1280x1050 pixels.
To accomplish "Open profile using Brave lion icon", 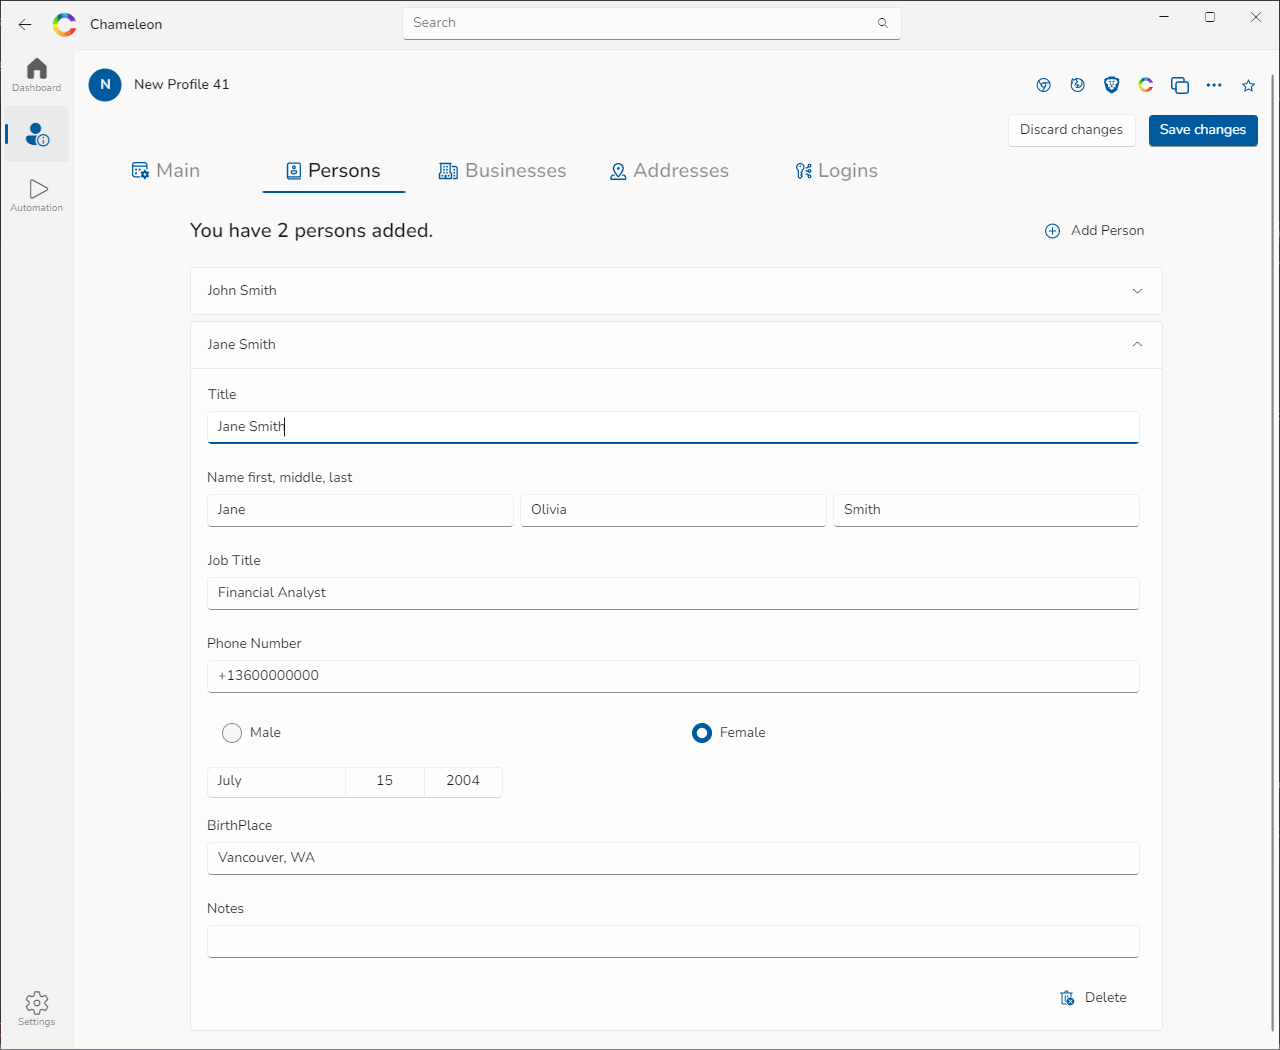I will 1111,86.
